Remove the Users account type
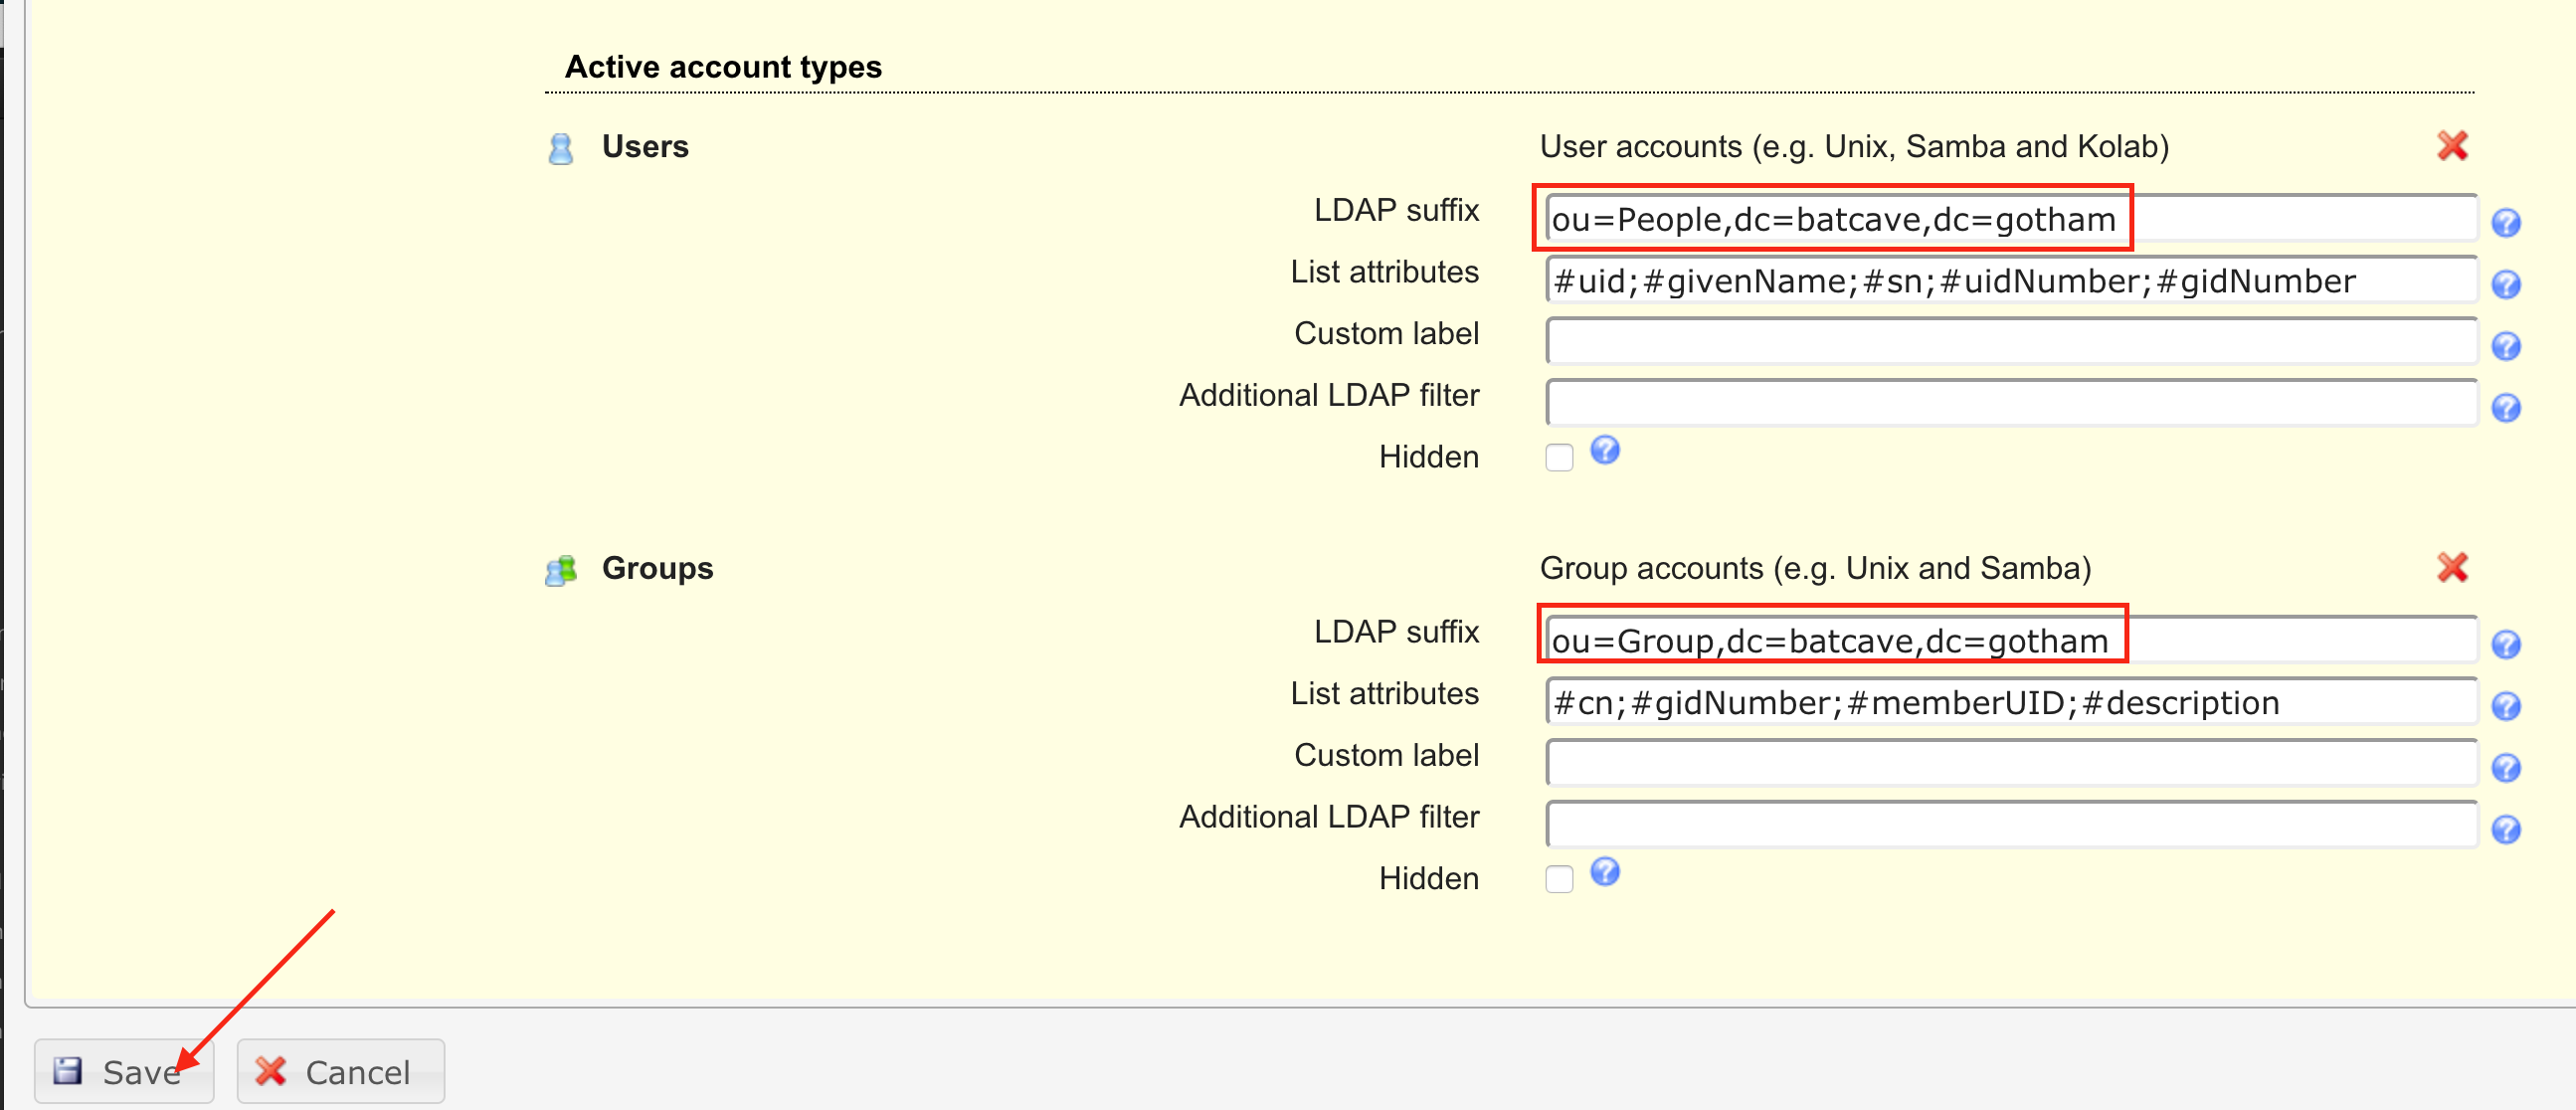Screen dimensions: 2576x1110 (2452, 146)
